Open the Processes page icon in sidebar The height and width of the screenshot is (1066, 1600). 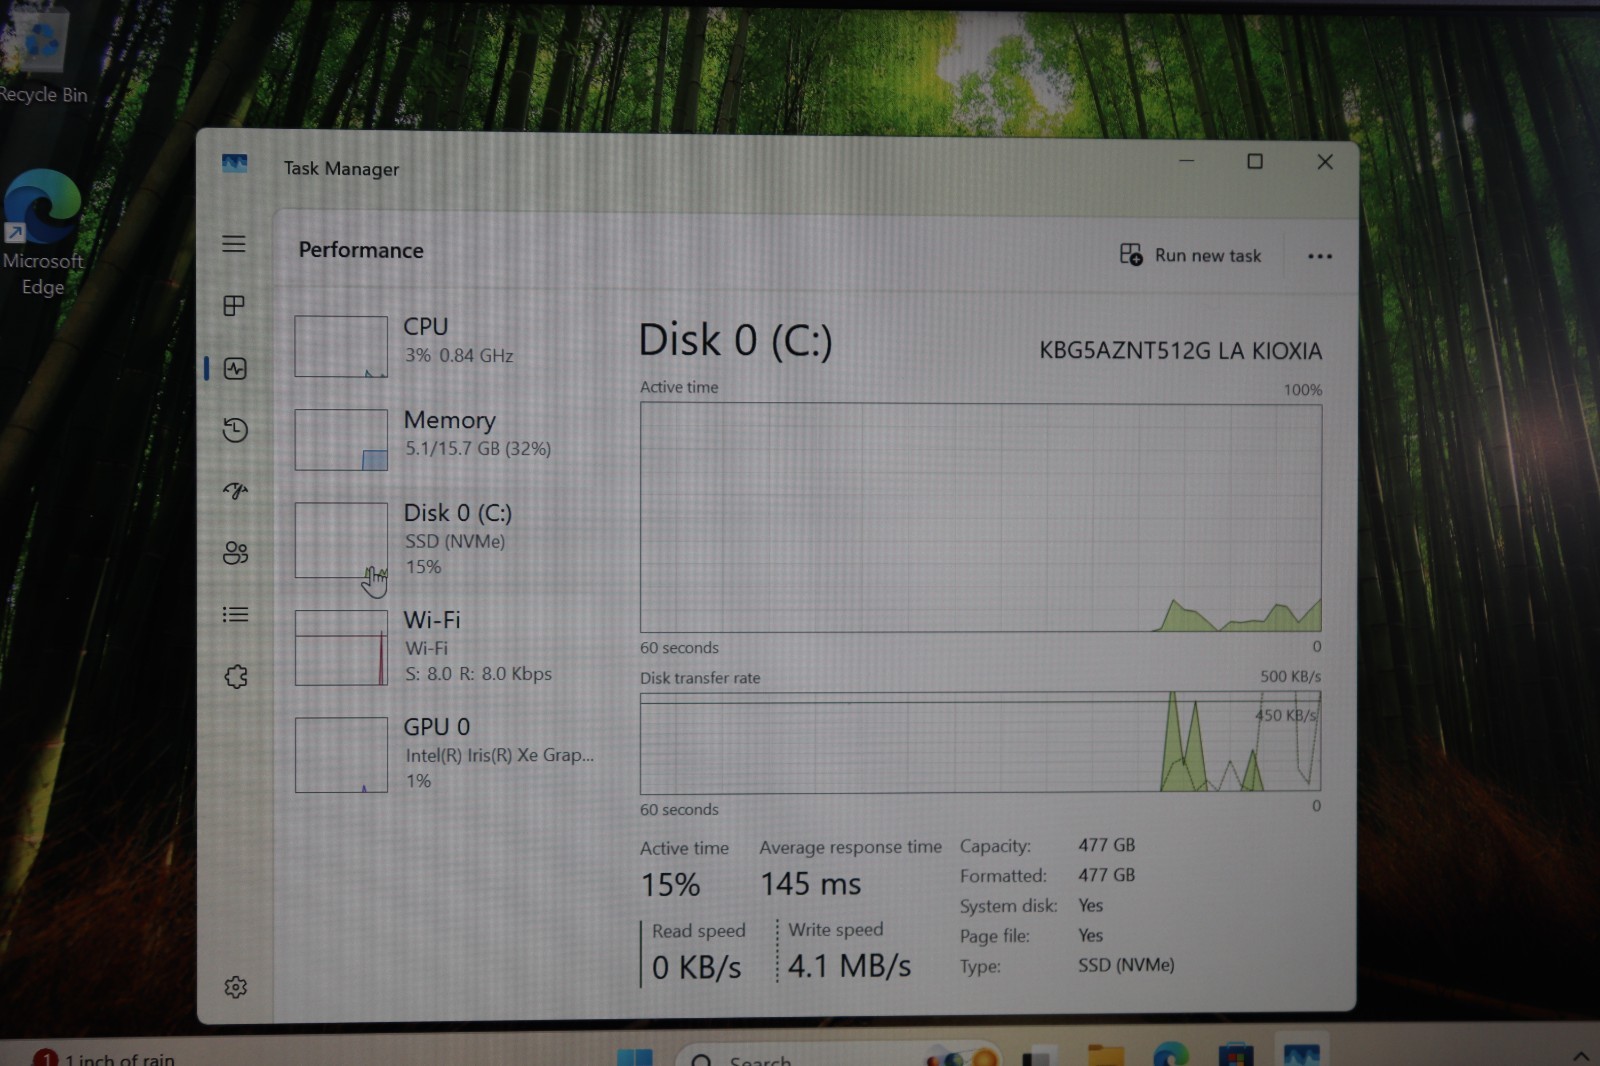click(234, 306)
